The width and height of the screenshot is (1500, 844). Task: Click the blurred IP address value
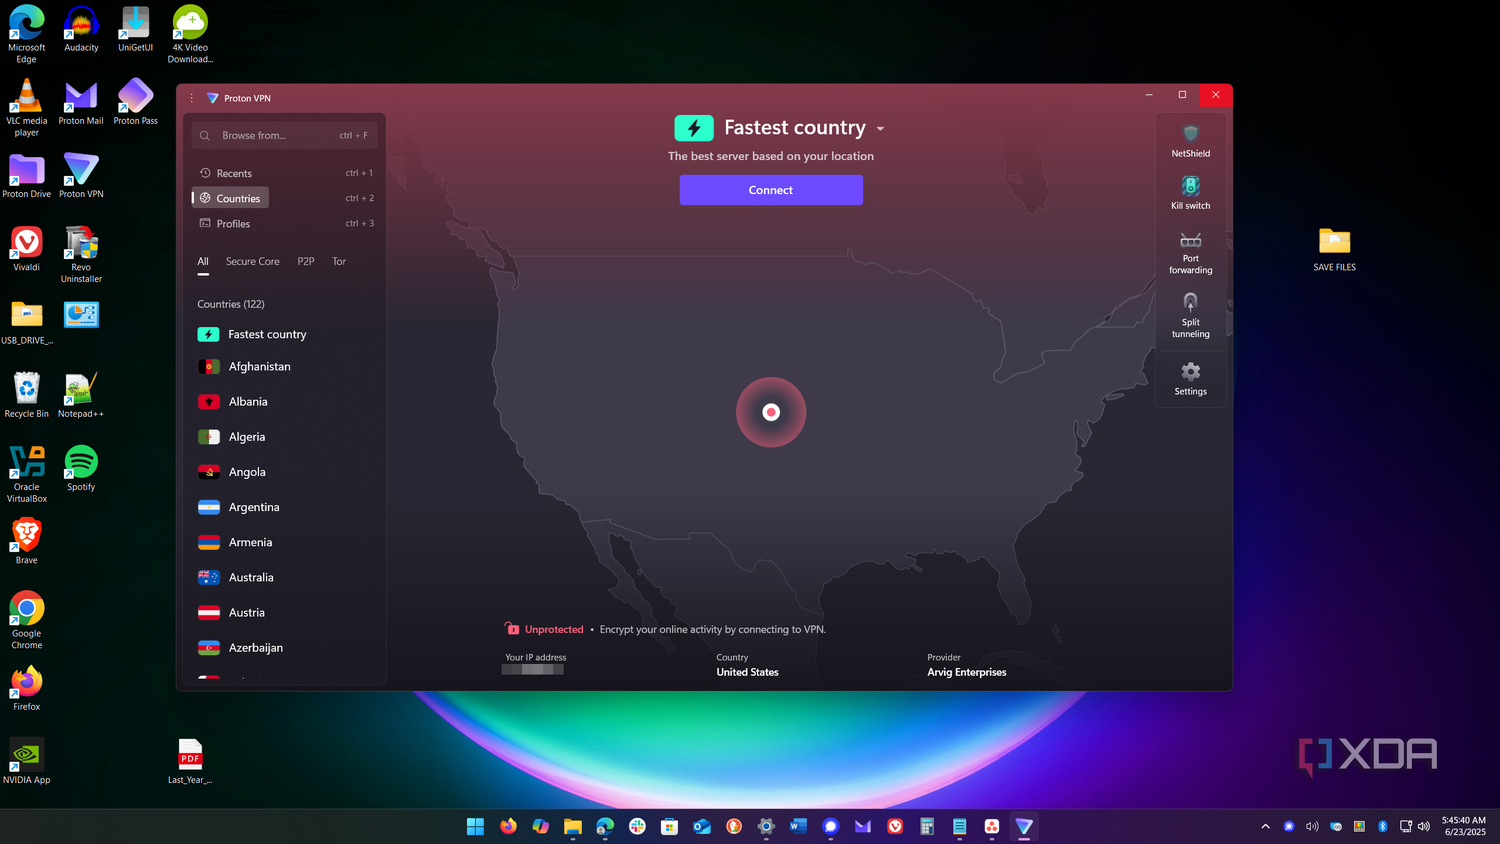pyautogui.click(x=532, y=670)
